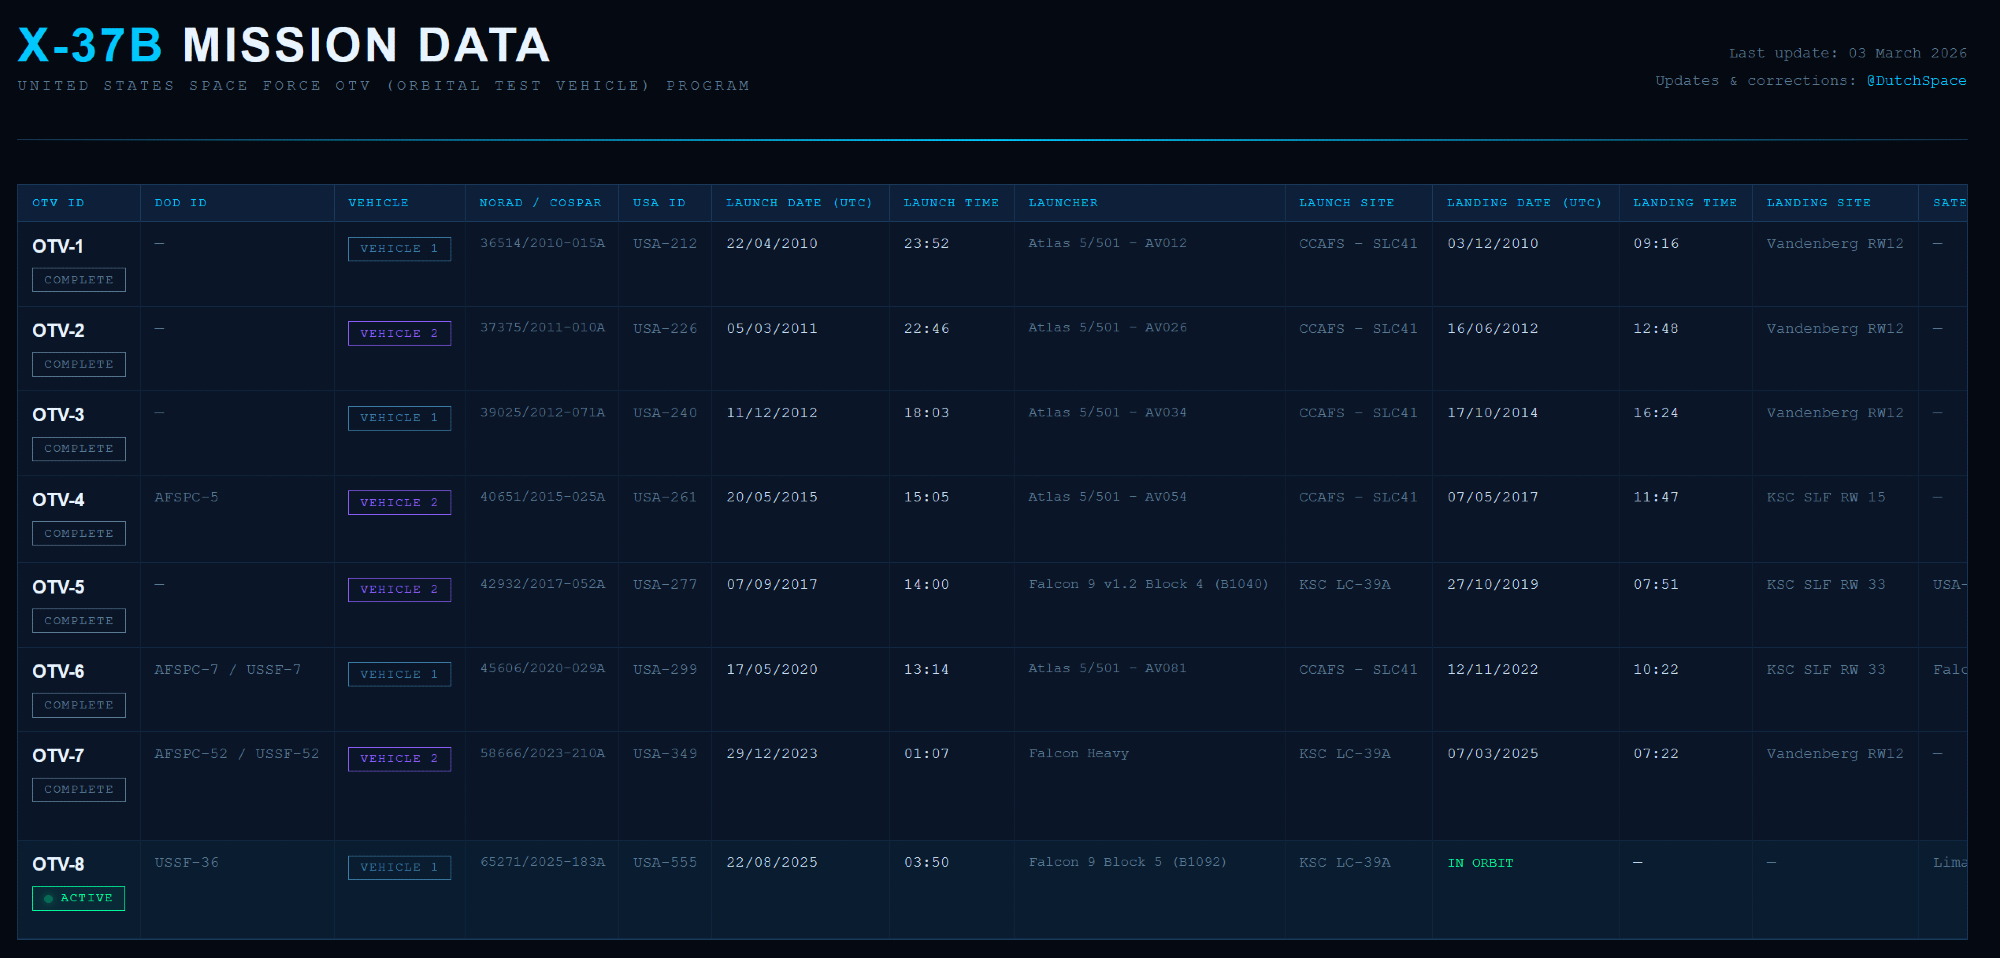The height and width of the screenshot is (958, 2000).
Task: Click the OTV ID column header
Action: click(x=58, y=203)
